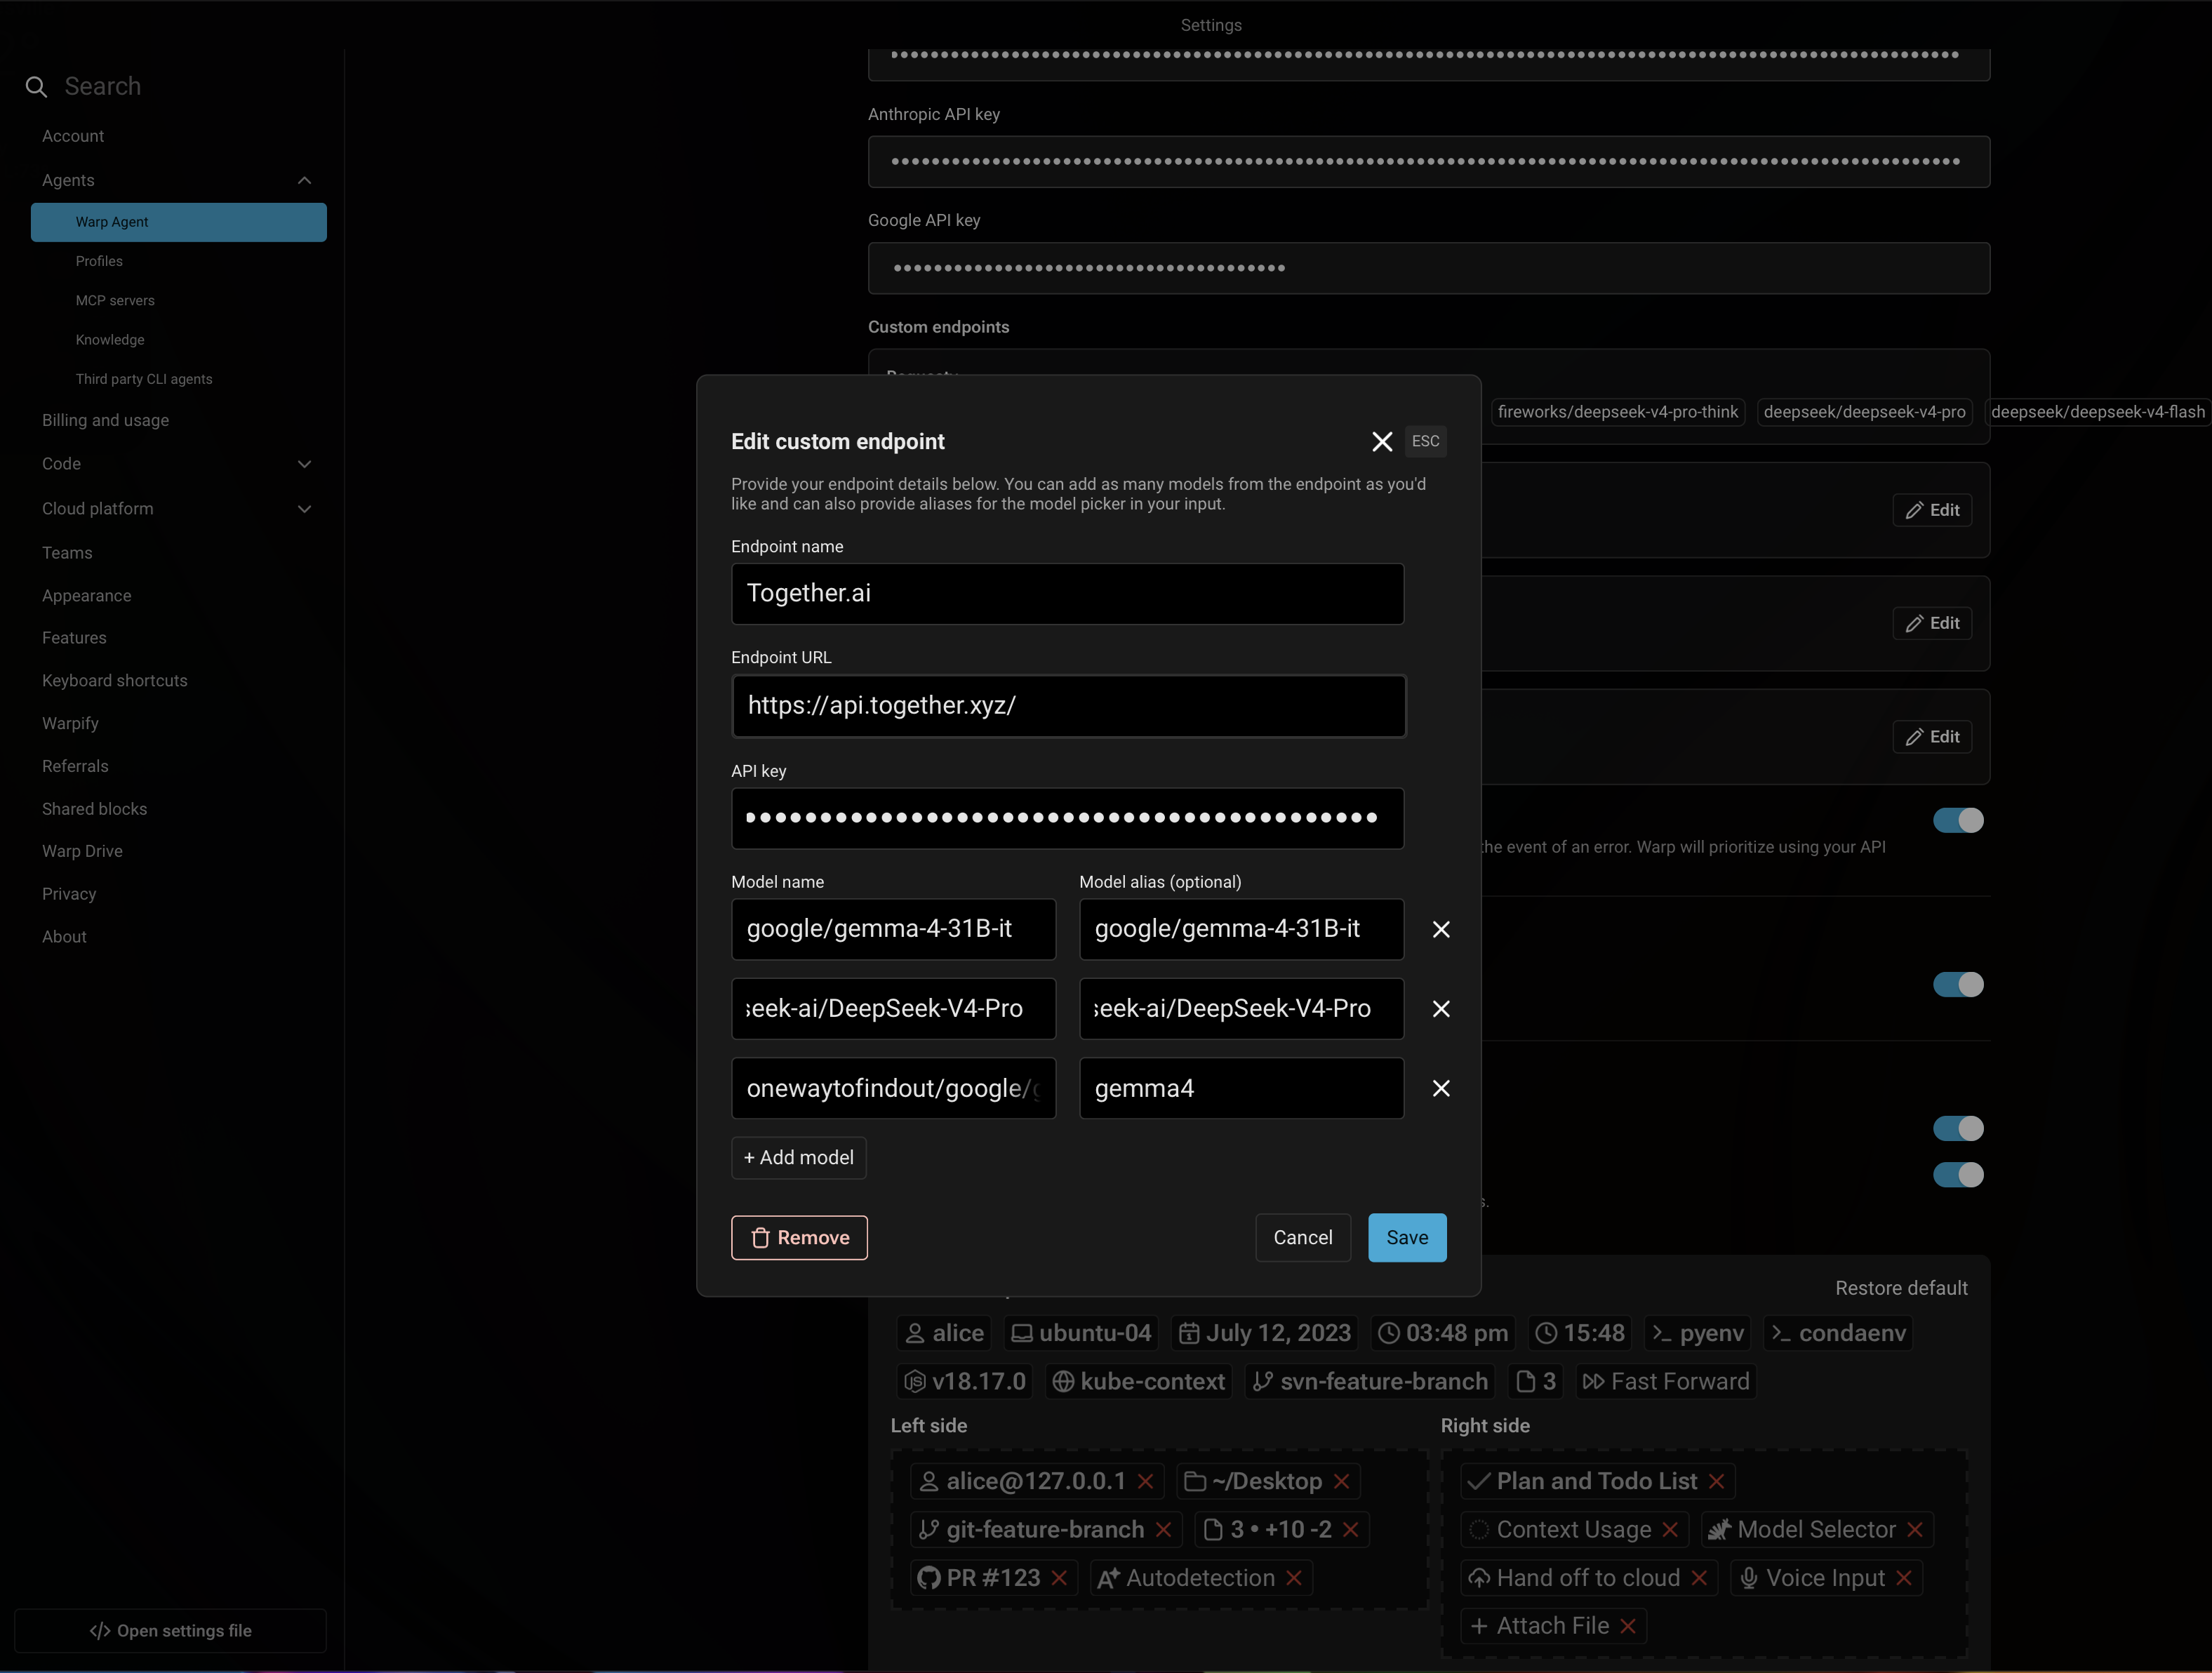Remove Model Selector chip from Right side
Image resolution: width=2212 pixels, height=1673 pixels.
pyautogui.click(x=1915, y=1529)
